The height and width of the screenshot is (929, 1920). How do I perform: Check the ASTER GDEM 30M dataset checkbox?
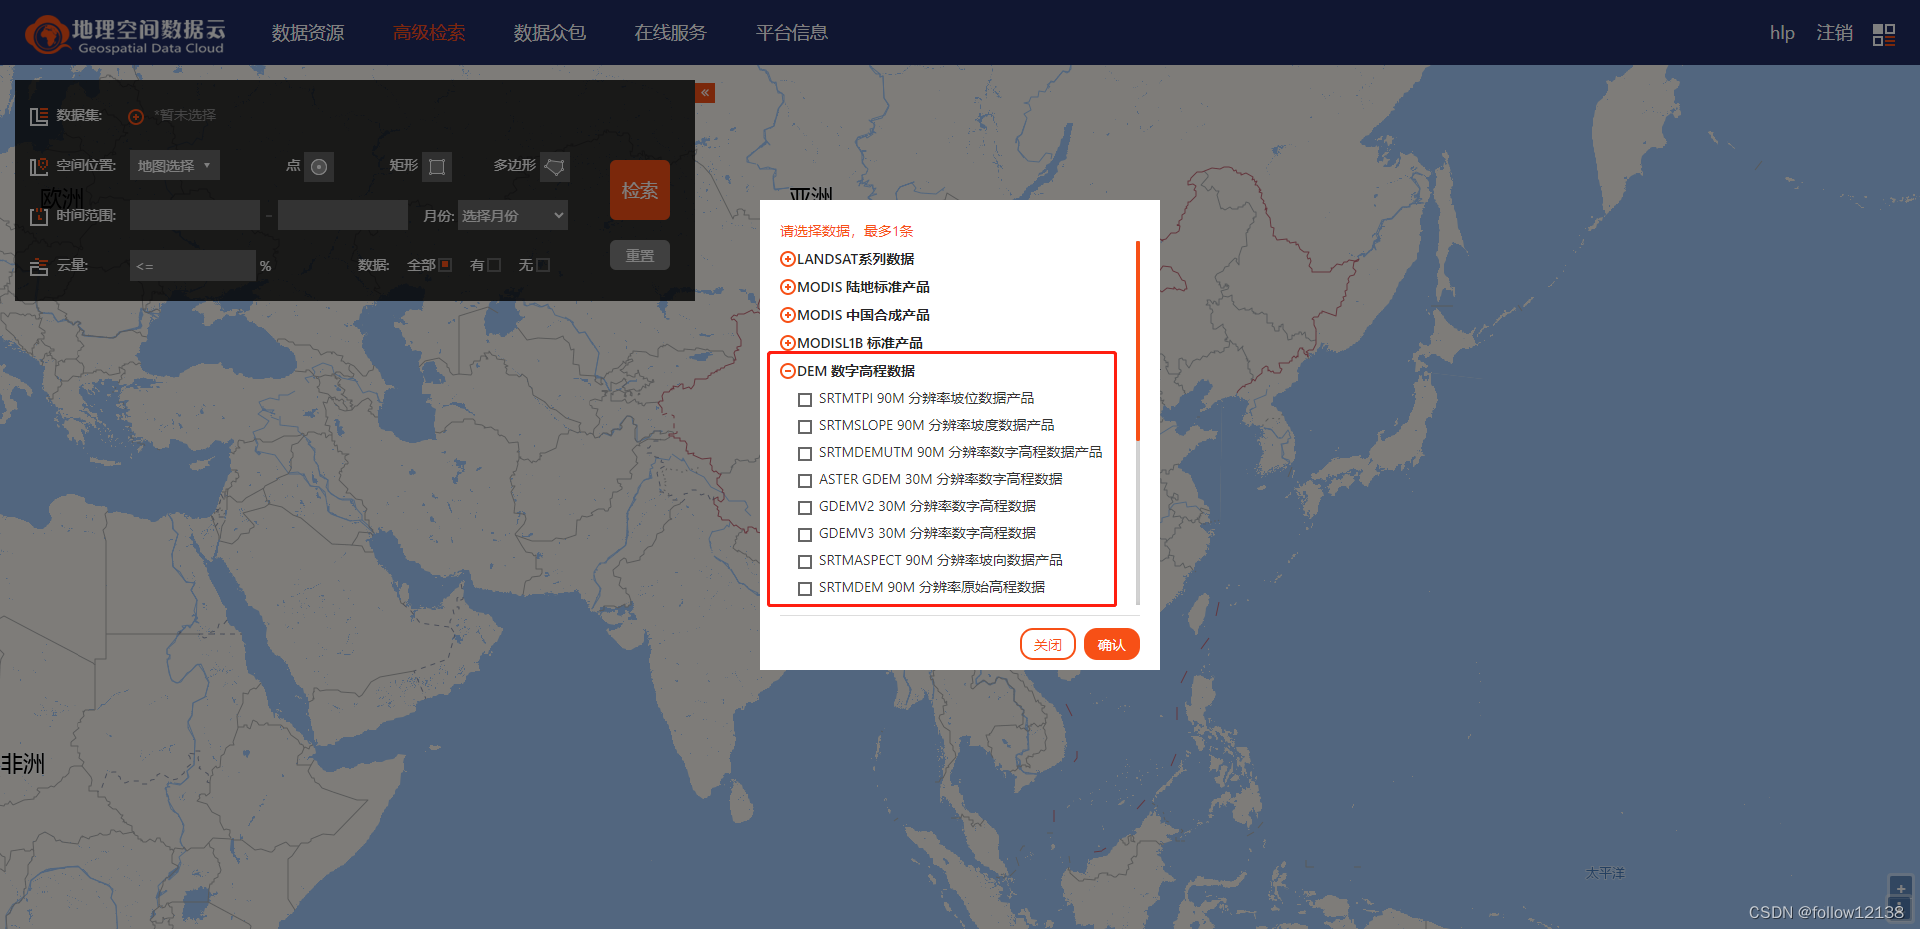pos(805,480)
